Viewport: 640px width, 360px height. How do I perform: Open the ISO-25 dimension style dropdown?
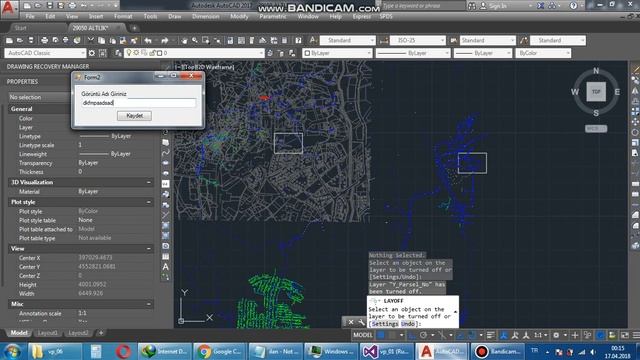(x=418, y=40)
